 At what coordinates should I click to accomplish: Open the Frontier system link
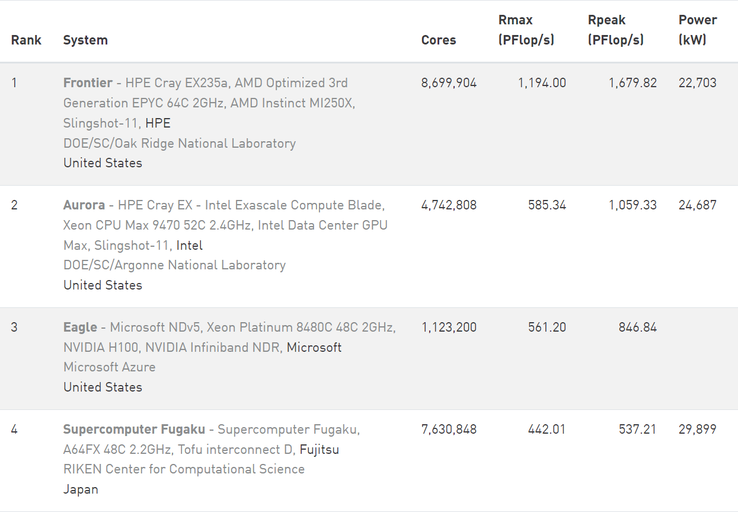(x=88, y=83)
